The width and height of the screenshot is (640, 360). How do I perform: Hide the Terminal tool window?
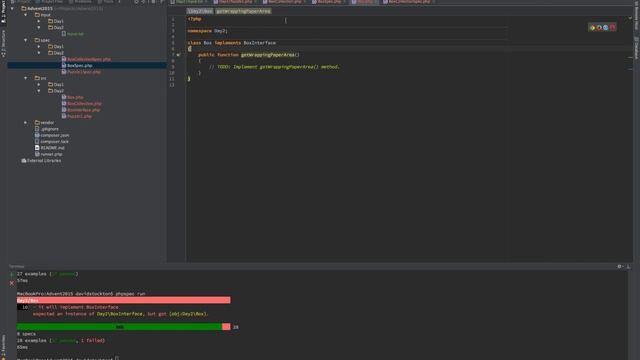coord(628,266)
